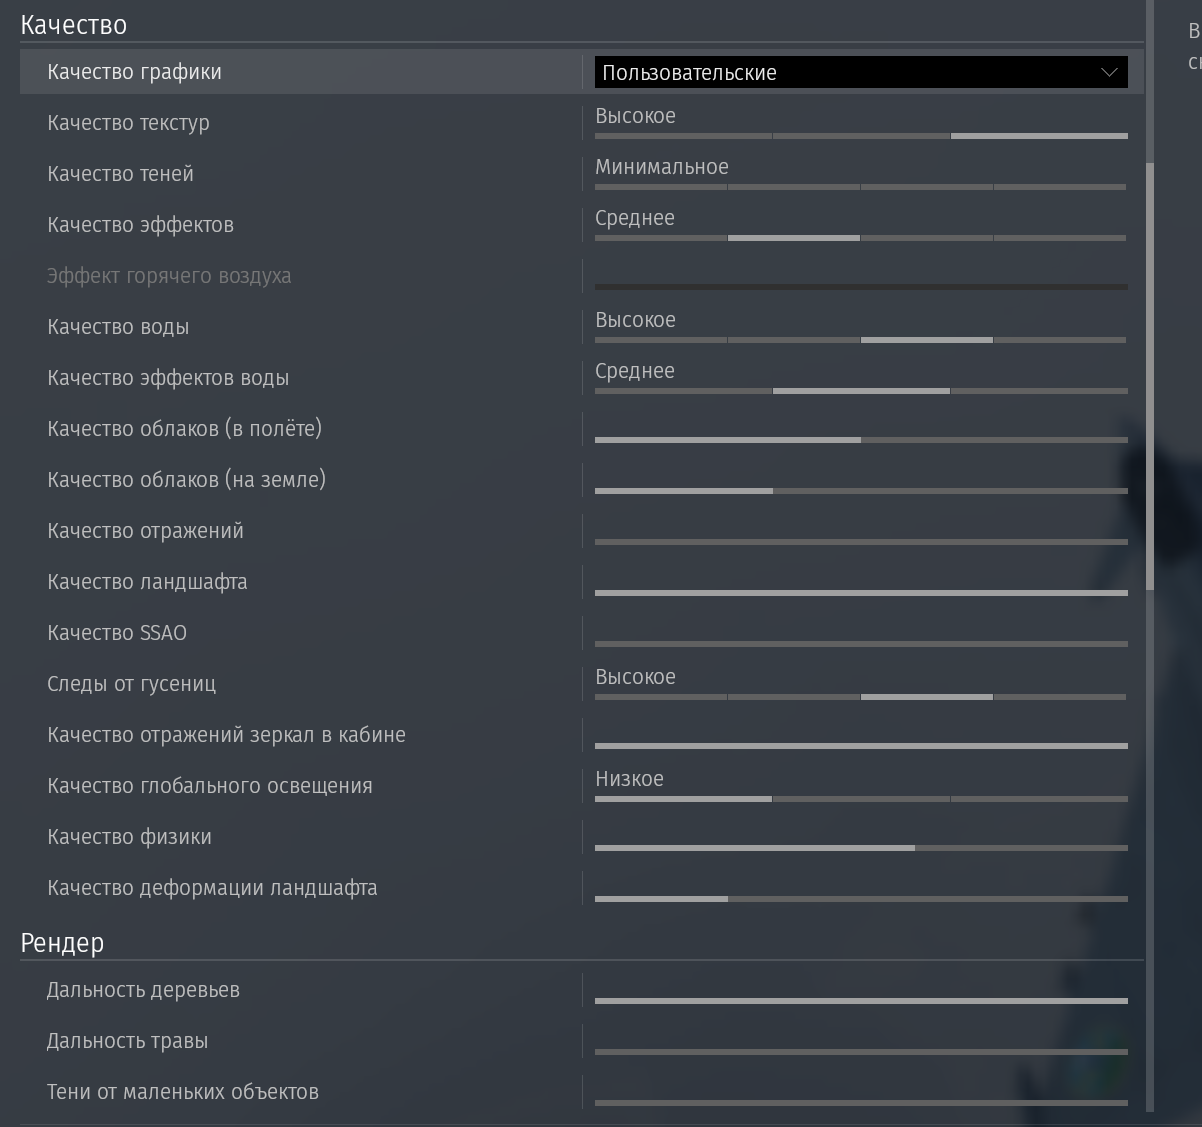Change the Качество воды slider
The width and height of the screenshot is (1202, 1127).
[860, 340]
